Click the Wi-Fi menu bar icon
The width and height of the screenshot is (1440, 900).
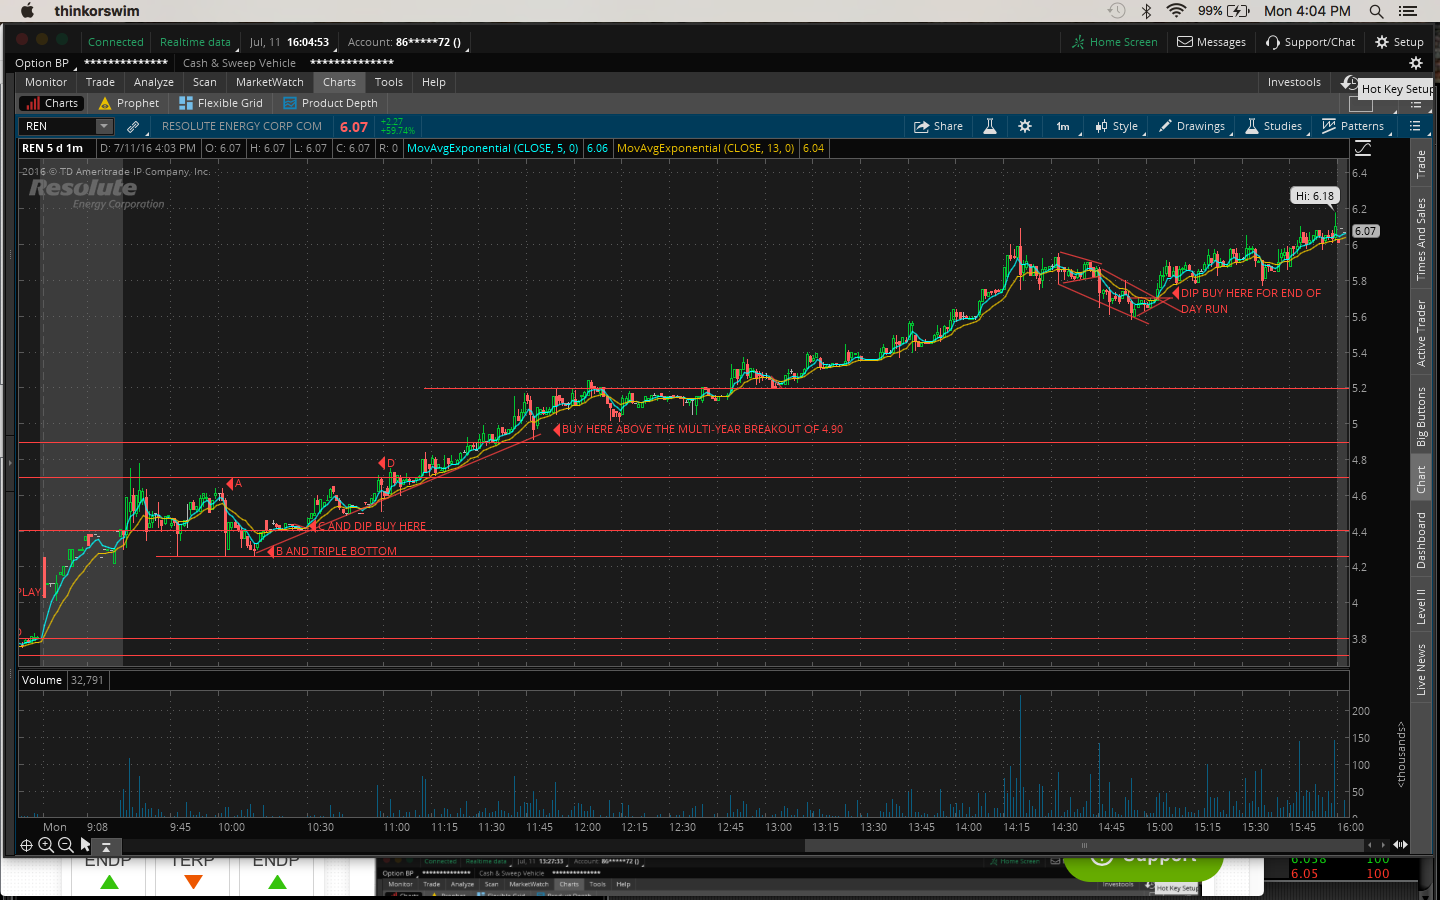click(1176, 11)
